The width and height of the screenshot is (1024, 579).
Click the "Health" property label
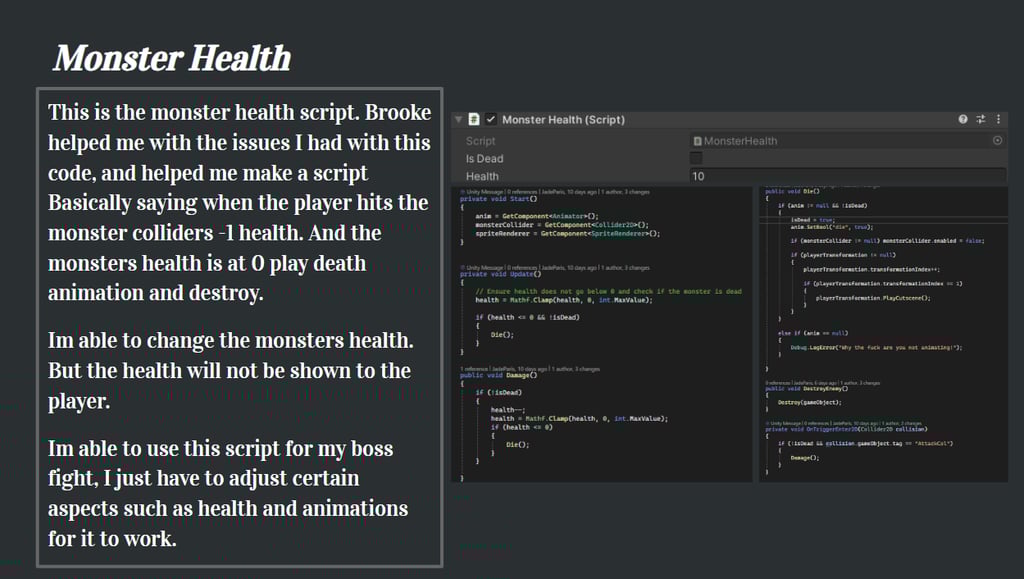tap(482, 176)
